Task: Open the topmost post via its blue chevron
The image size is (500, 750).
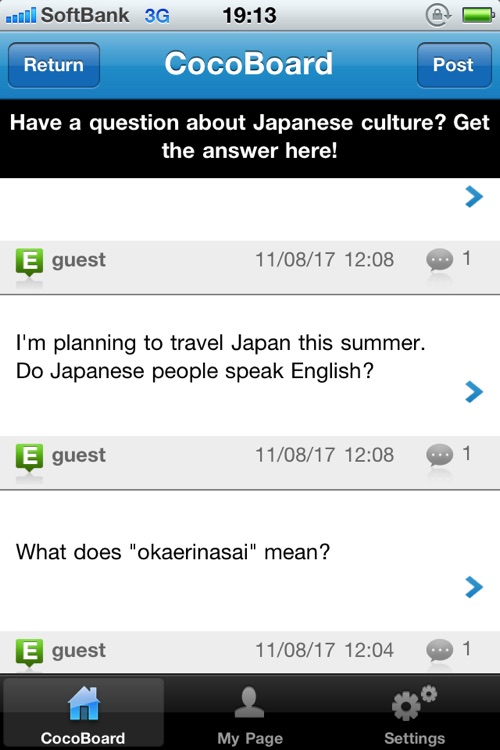Action: pyautogui.click(x=474, y=197)
